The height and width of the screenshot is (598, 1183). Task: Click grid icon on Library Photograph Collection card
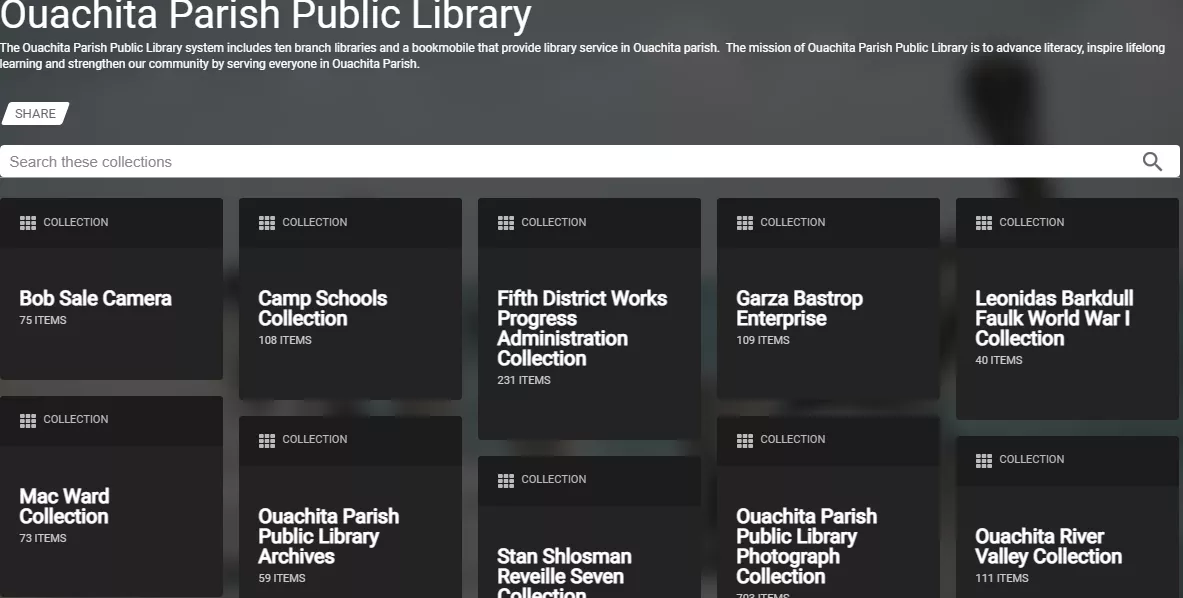(745, 440)
